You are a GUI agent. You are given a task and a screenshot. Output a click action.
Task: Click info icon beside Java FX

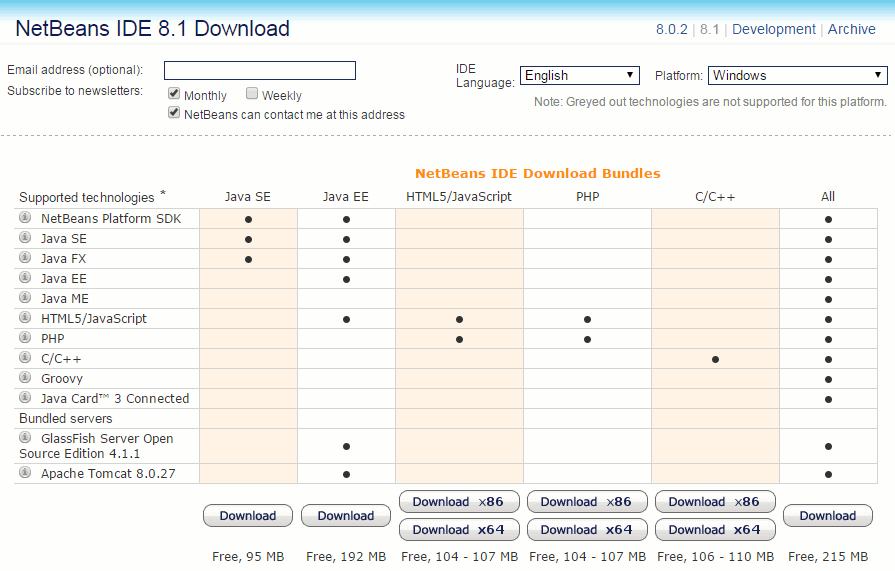click(x=25, y=258)
